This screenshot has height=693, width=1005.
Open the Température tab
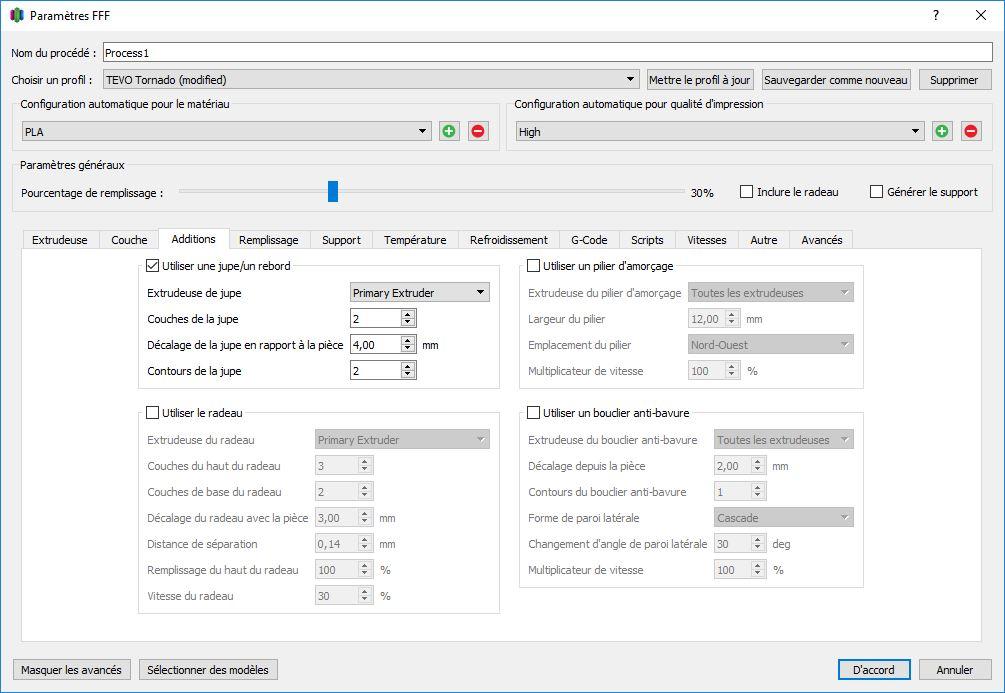[415, 240]
